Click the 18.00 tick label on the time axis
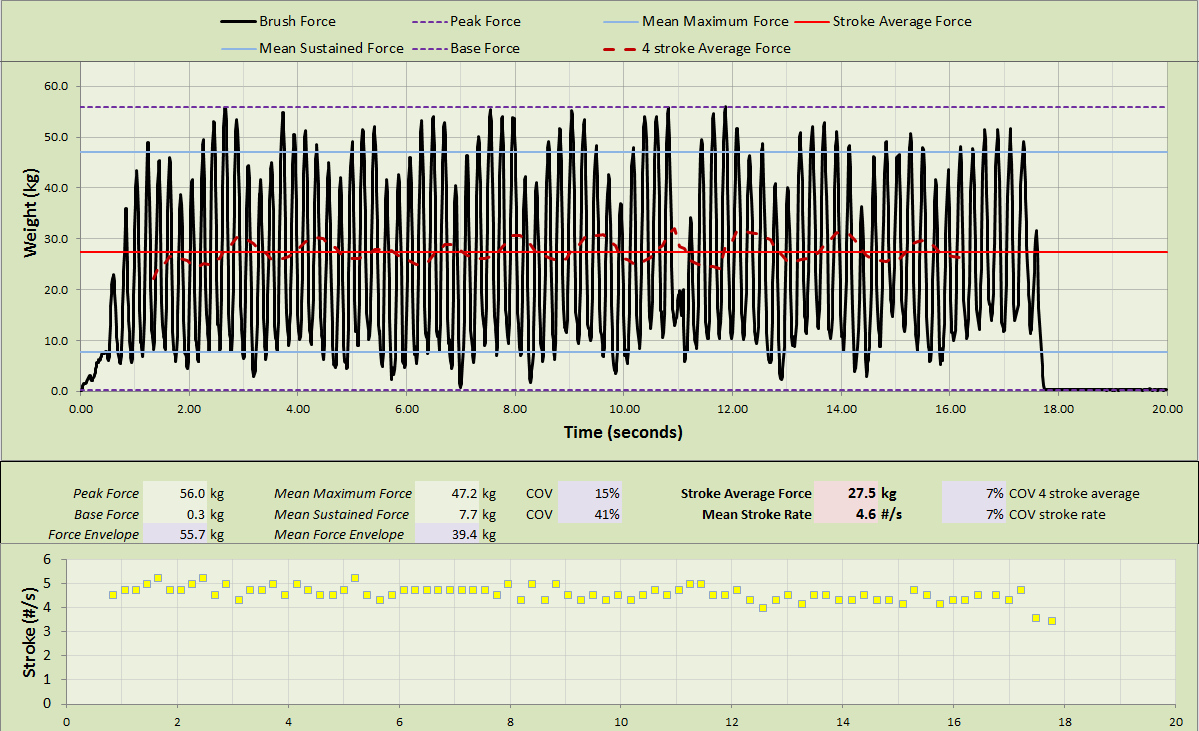This screenshot has height=731, width=1199. click(x=1059, y=409)
